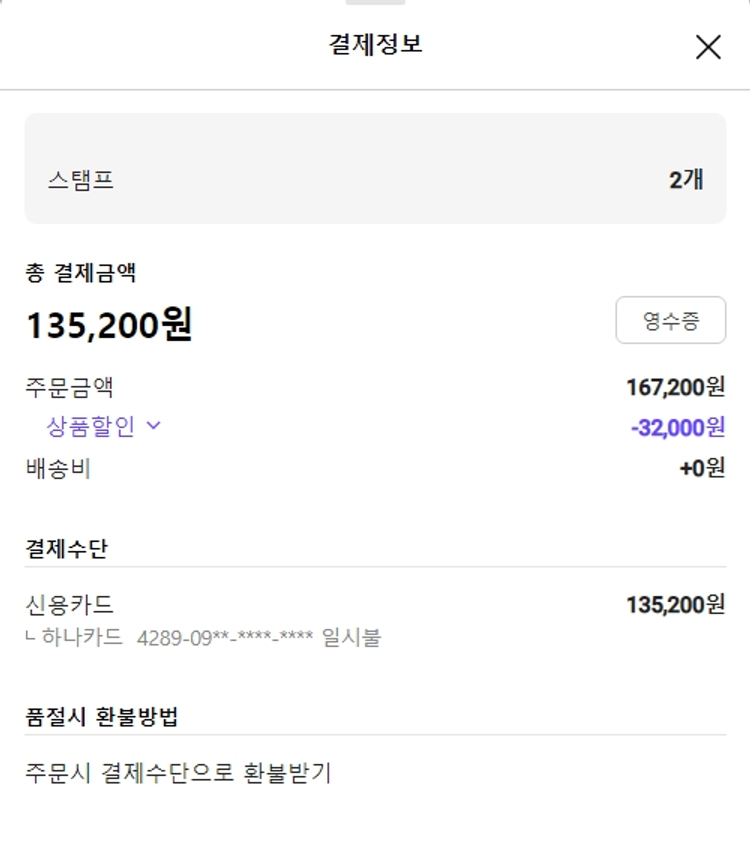
Task: Close the 결제정보 panel with X
Action: click(x=708, y=46)
